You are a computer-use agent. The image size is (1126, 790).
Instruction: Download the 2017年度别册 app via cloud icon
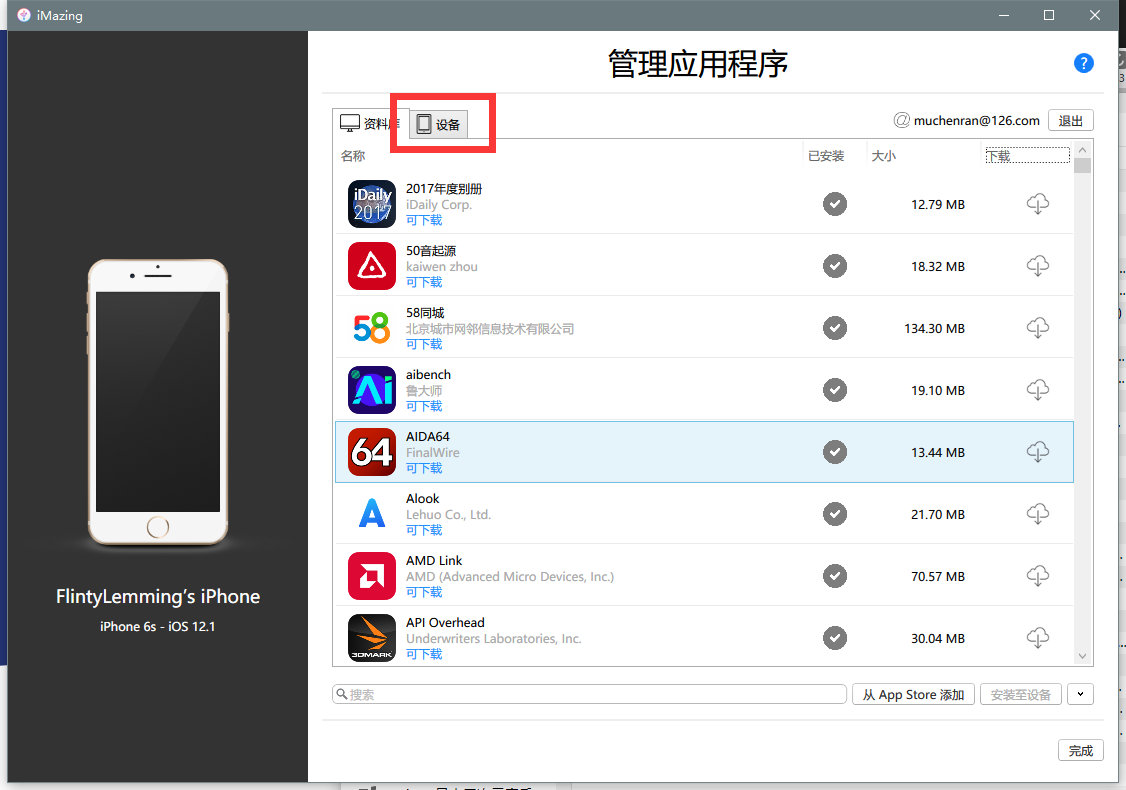pos(1038,204)
